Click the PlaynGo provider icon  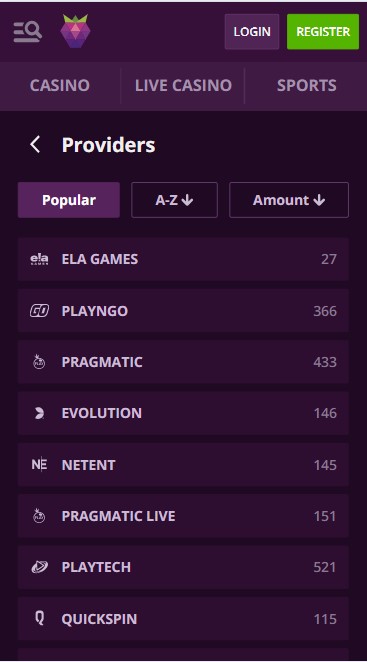coord(39,311)
